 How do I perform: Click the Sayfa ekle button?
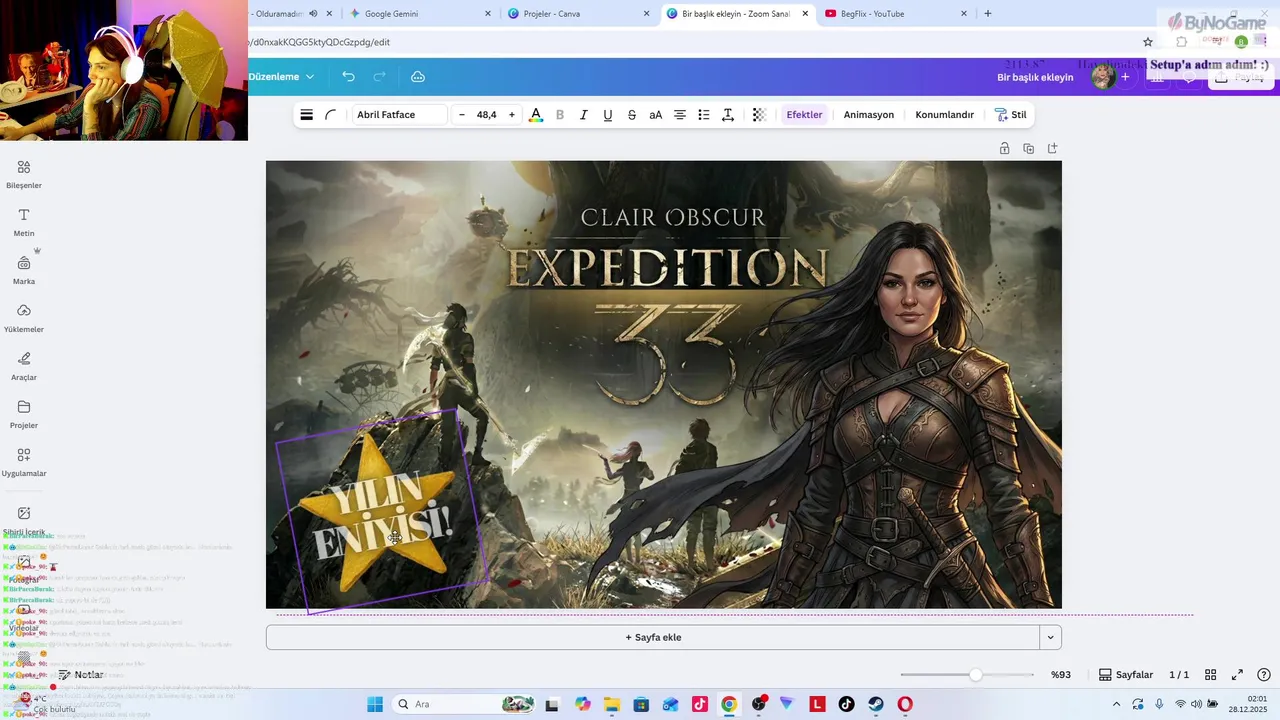point(653,637)
